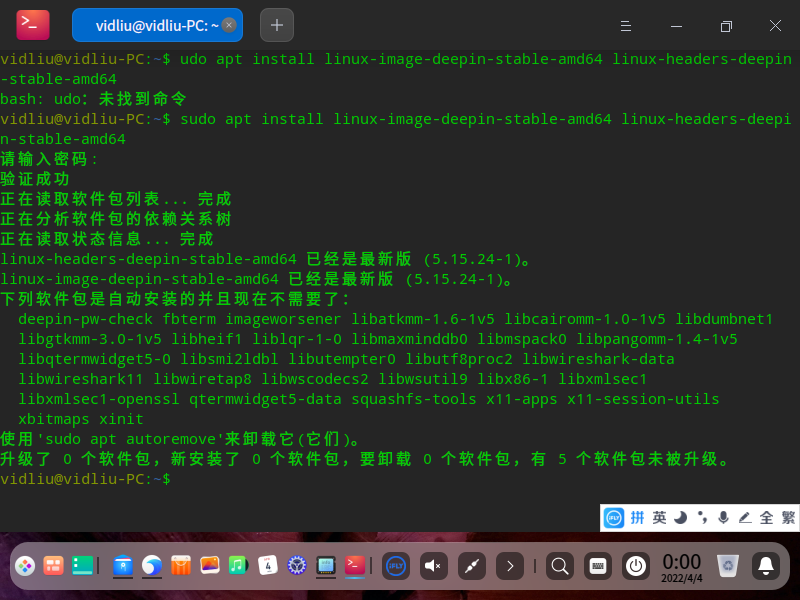Launch the deepin Browser

tap(150, 566)
